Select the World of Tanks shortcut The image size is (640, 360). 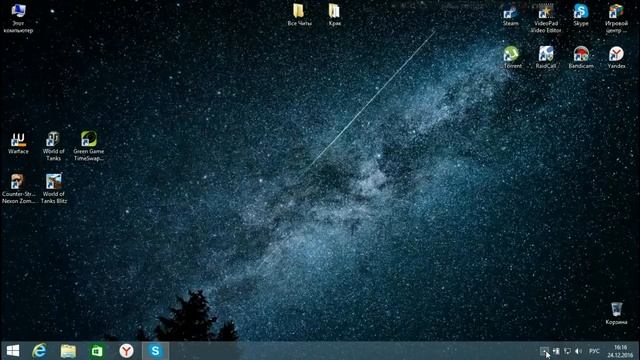click(x=53, y=146)
